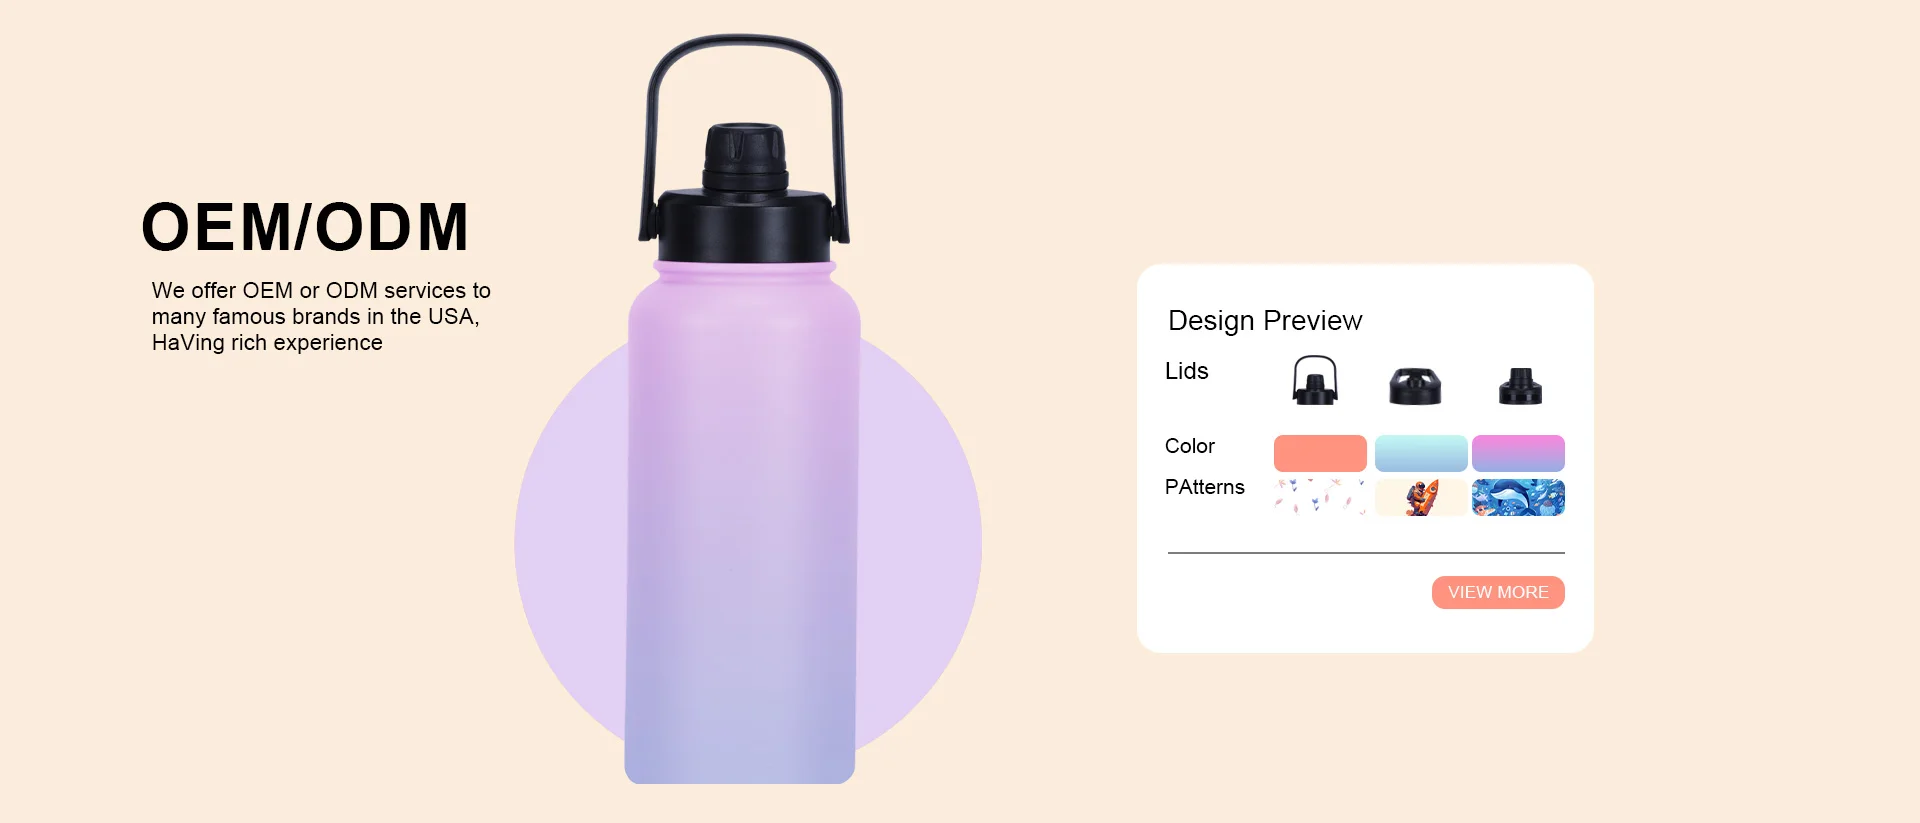The height and width of the screenshot is (823, 1920).
Task: Click the OEM or ODM services description
Action: [320, 316]
